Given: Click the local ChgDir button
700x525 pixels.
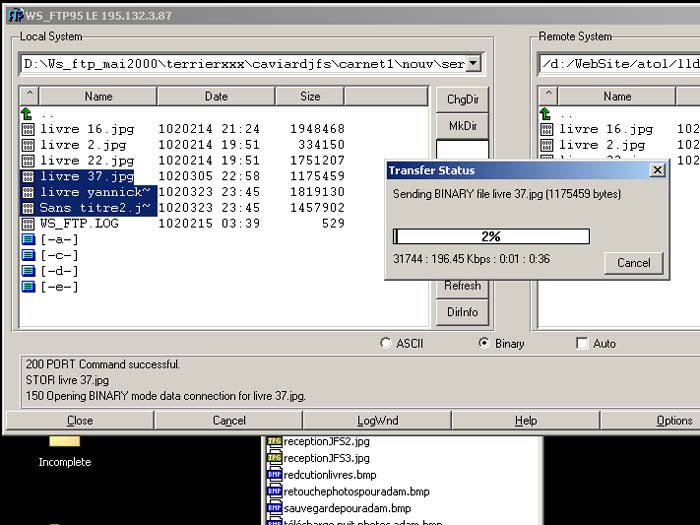Looking at the screenshot, I should pos(462,100).
